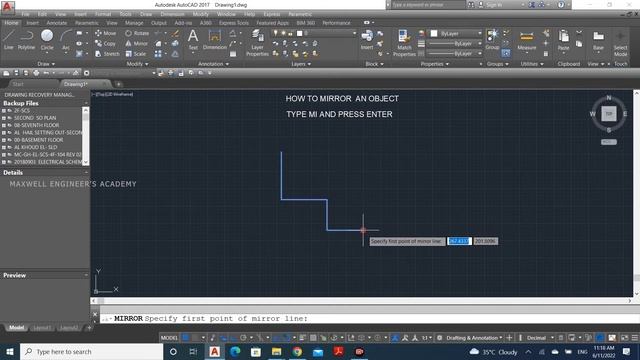Click the Backup Files list scrollbar
The height and width of the screenshot is (360, 640).
(85, 136)
